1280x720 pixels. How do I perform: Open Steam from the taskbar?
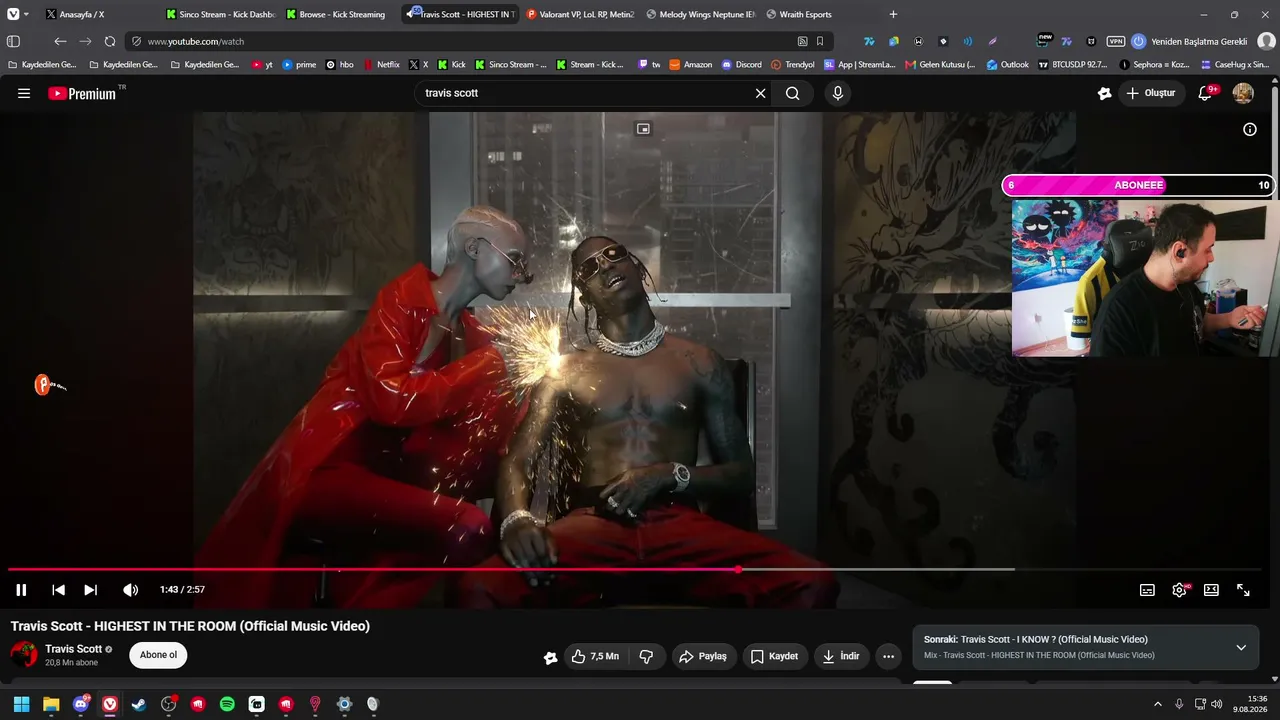[x=139, y=704]
